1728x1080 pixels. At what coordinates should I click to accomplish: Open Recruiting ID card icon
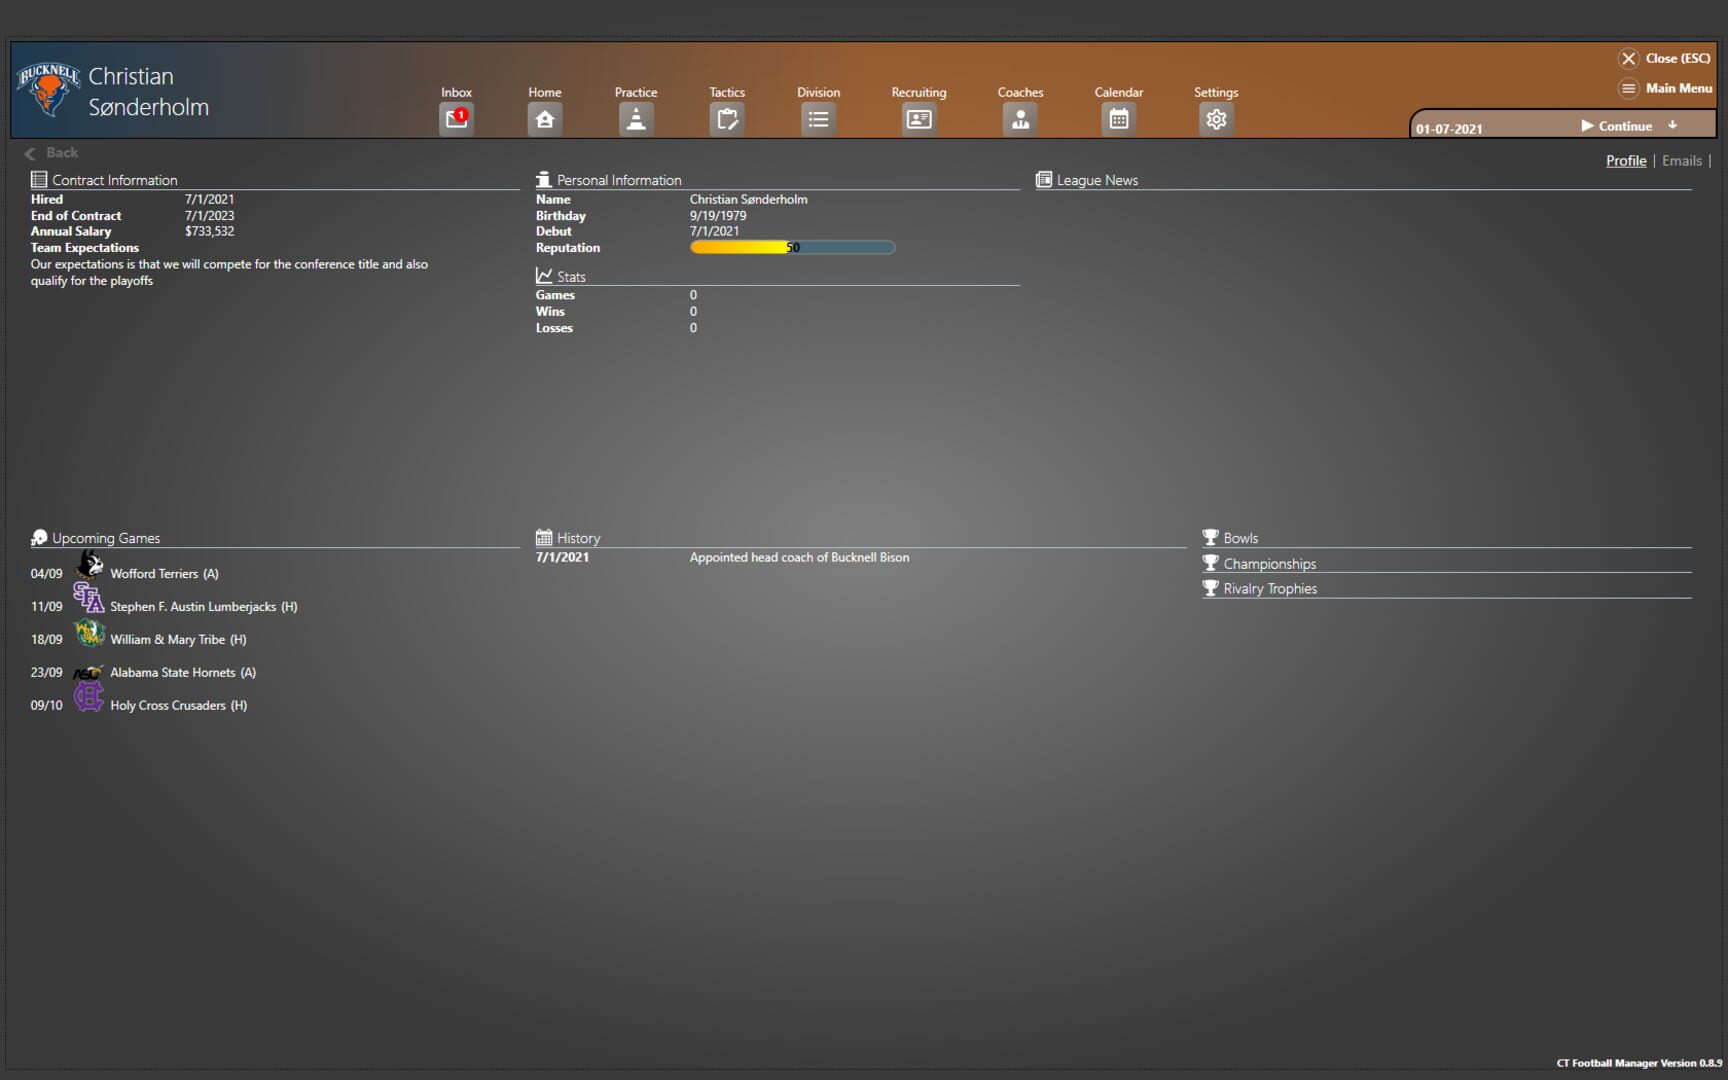[918, 119]
